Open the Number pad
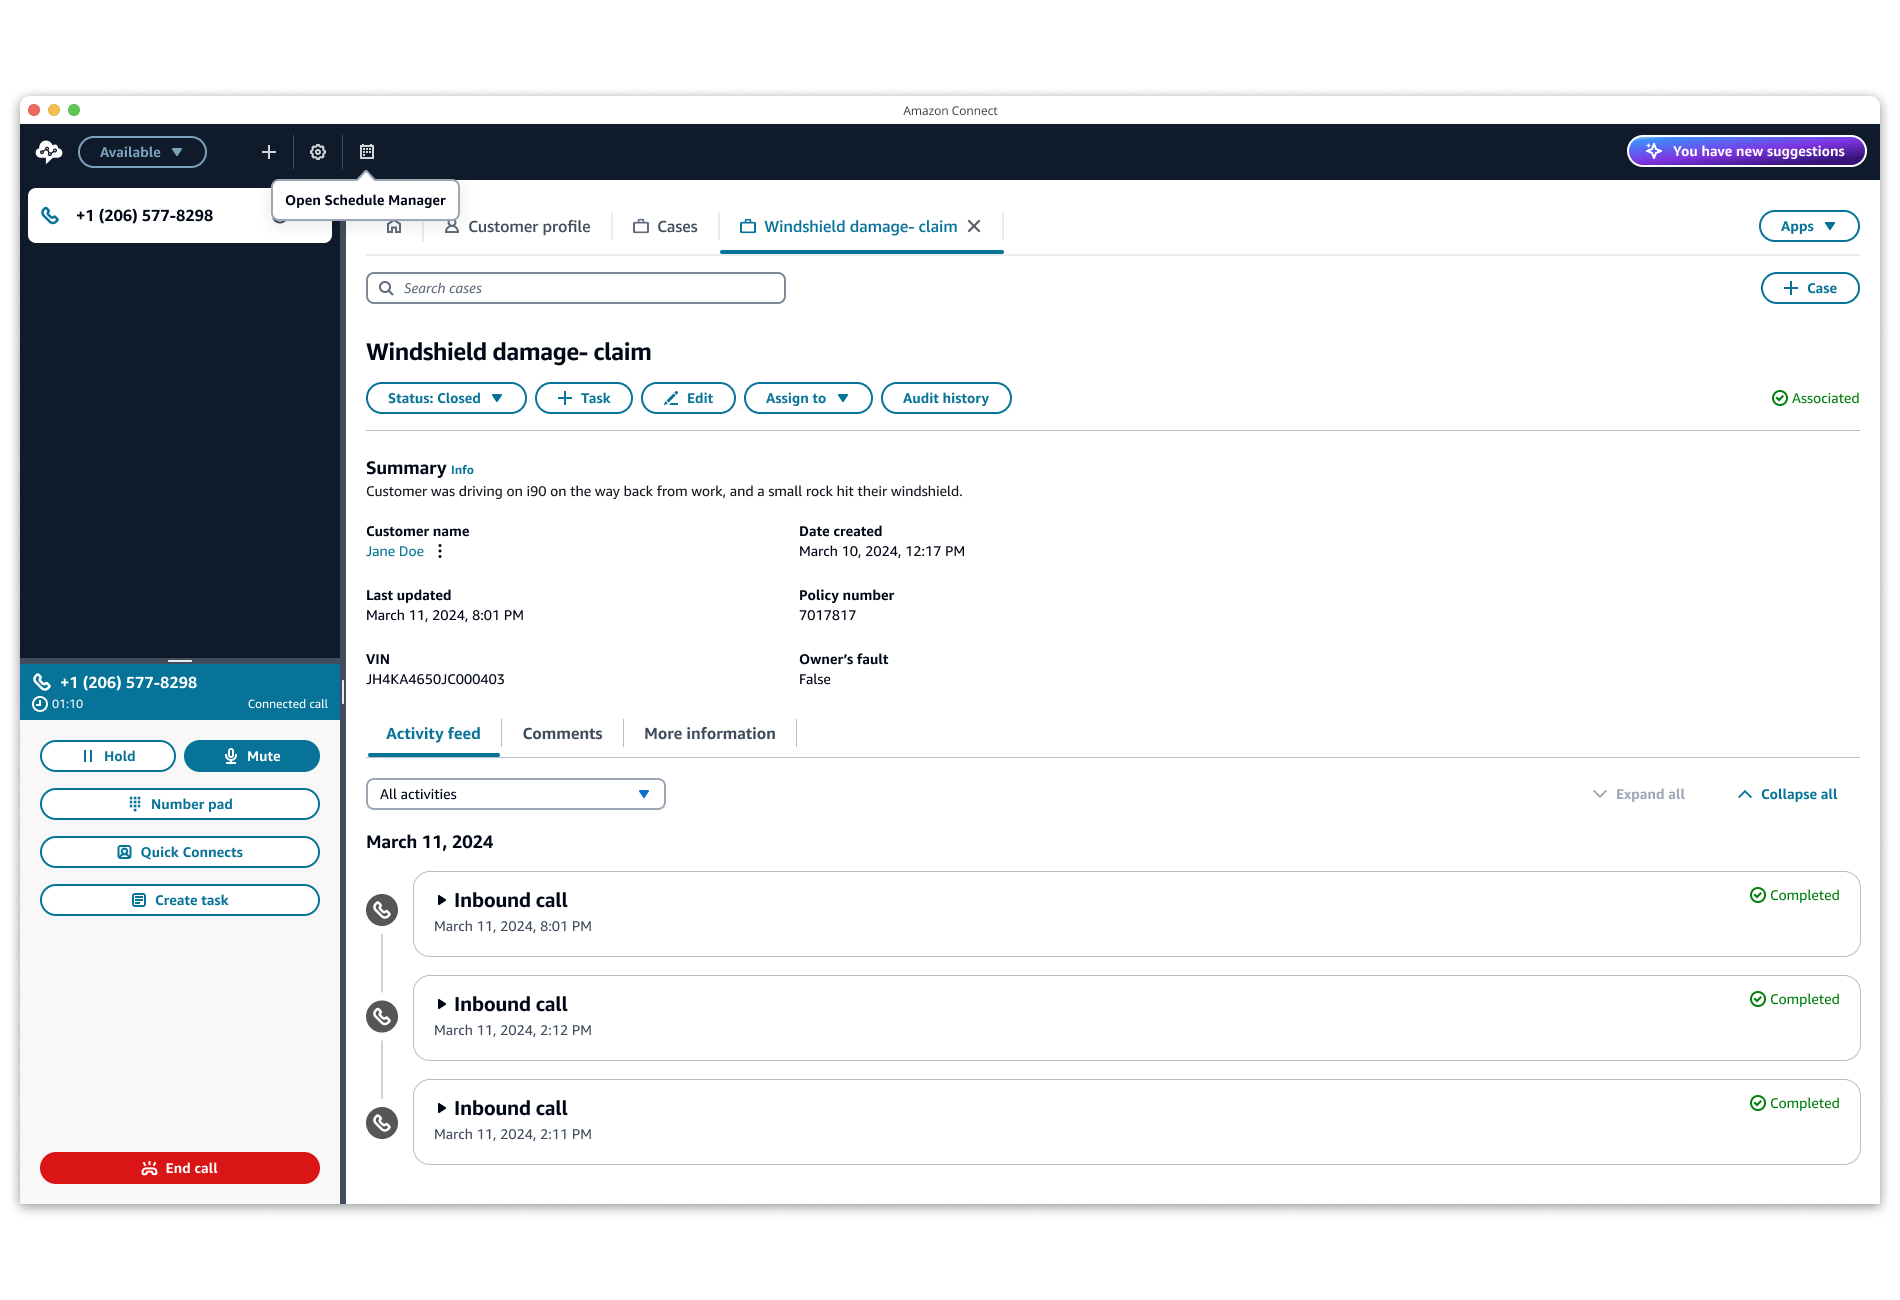 tap(180, 803)
